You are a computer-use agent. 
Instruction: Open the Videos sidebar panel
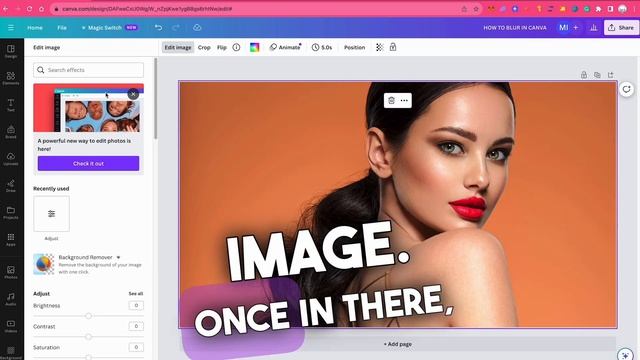pyautogui.click(x=11, y=326)
